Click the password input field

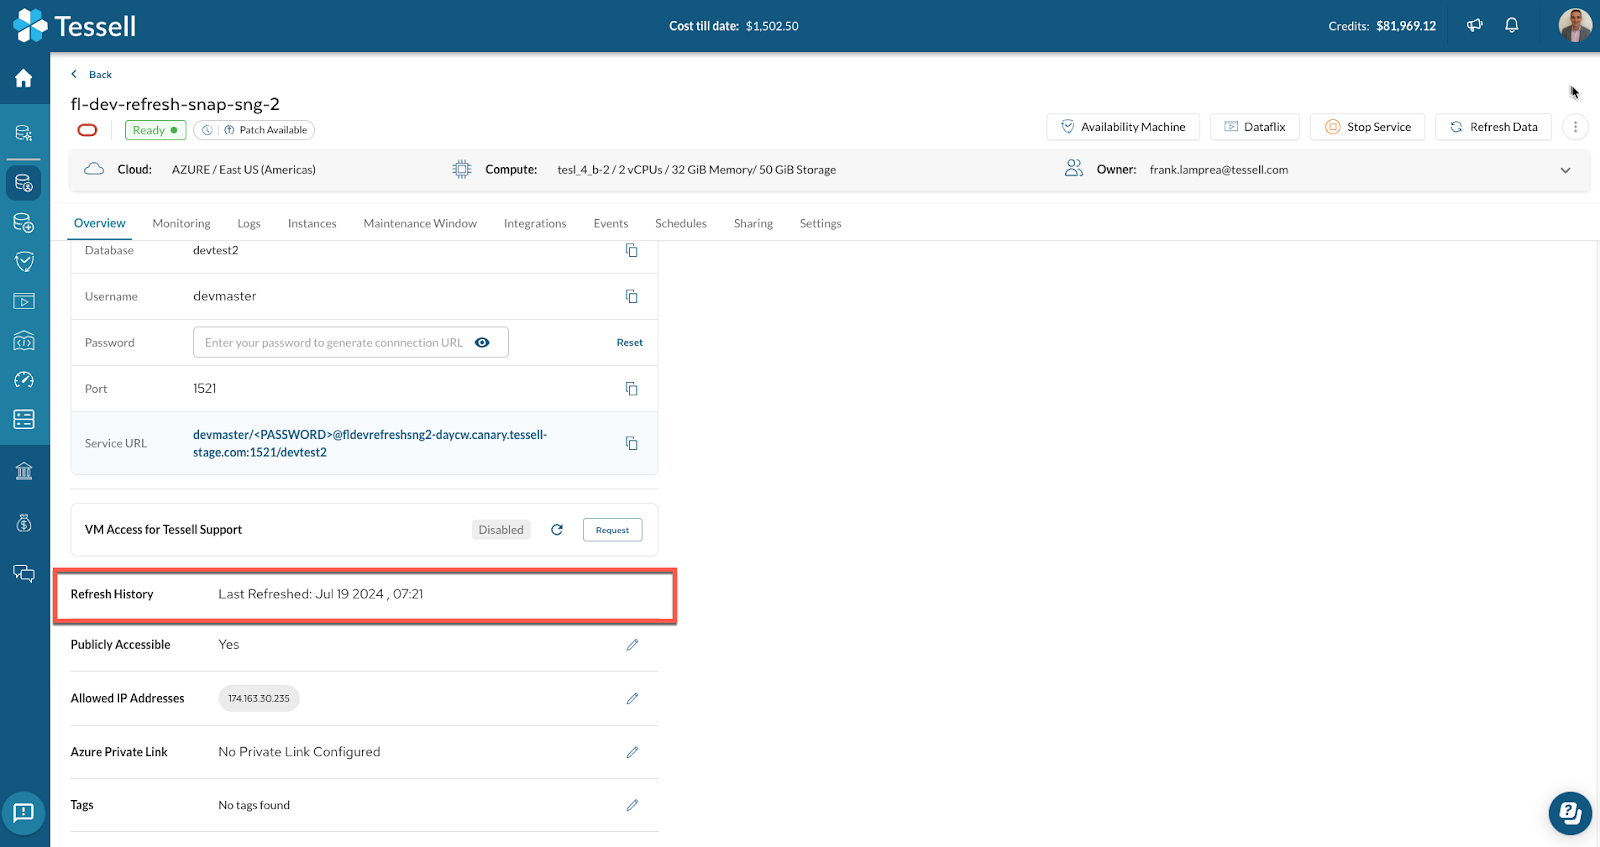[x=351, y=342]
